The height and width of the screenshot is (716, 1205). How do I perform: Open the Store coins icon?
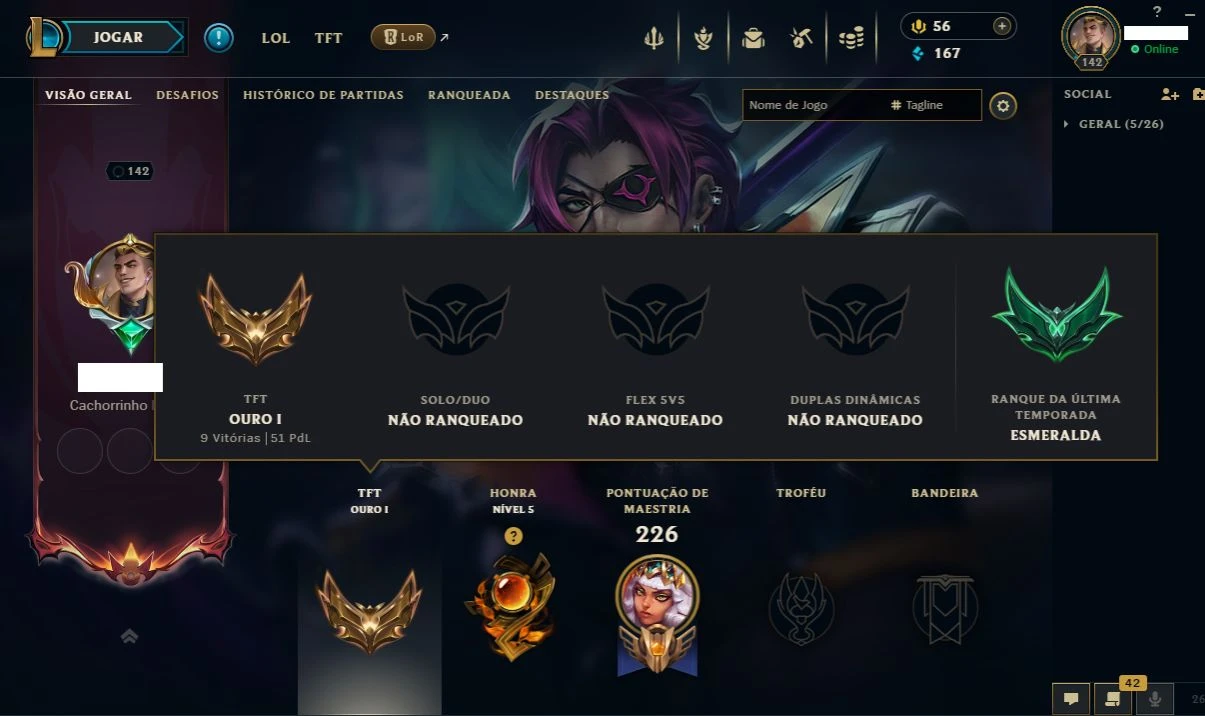[851, 39]
